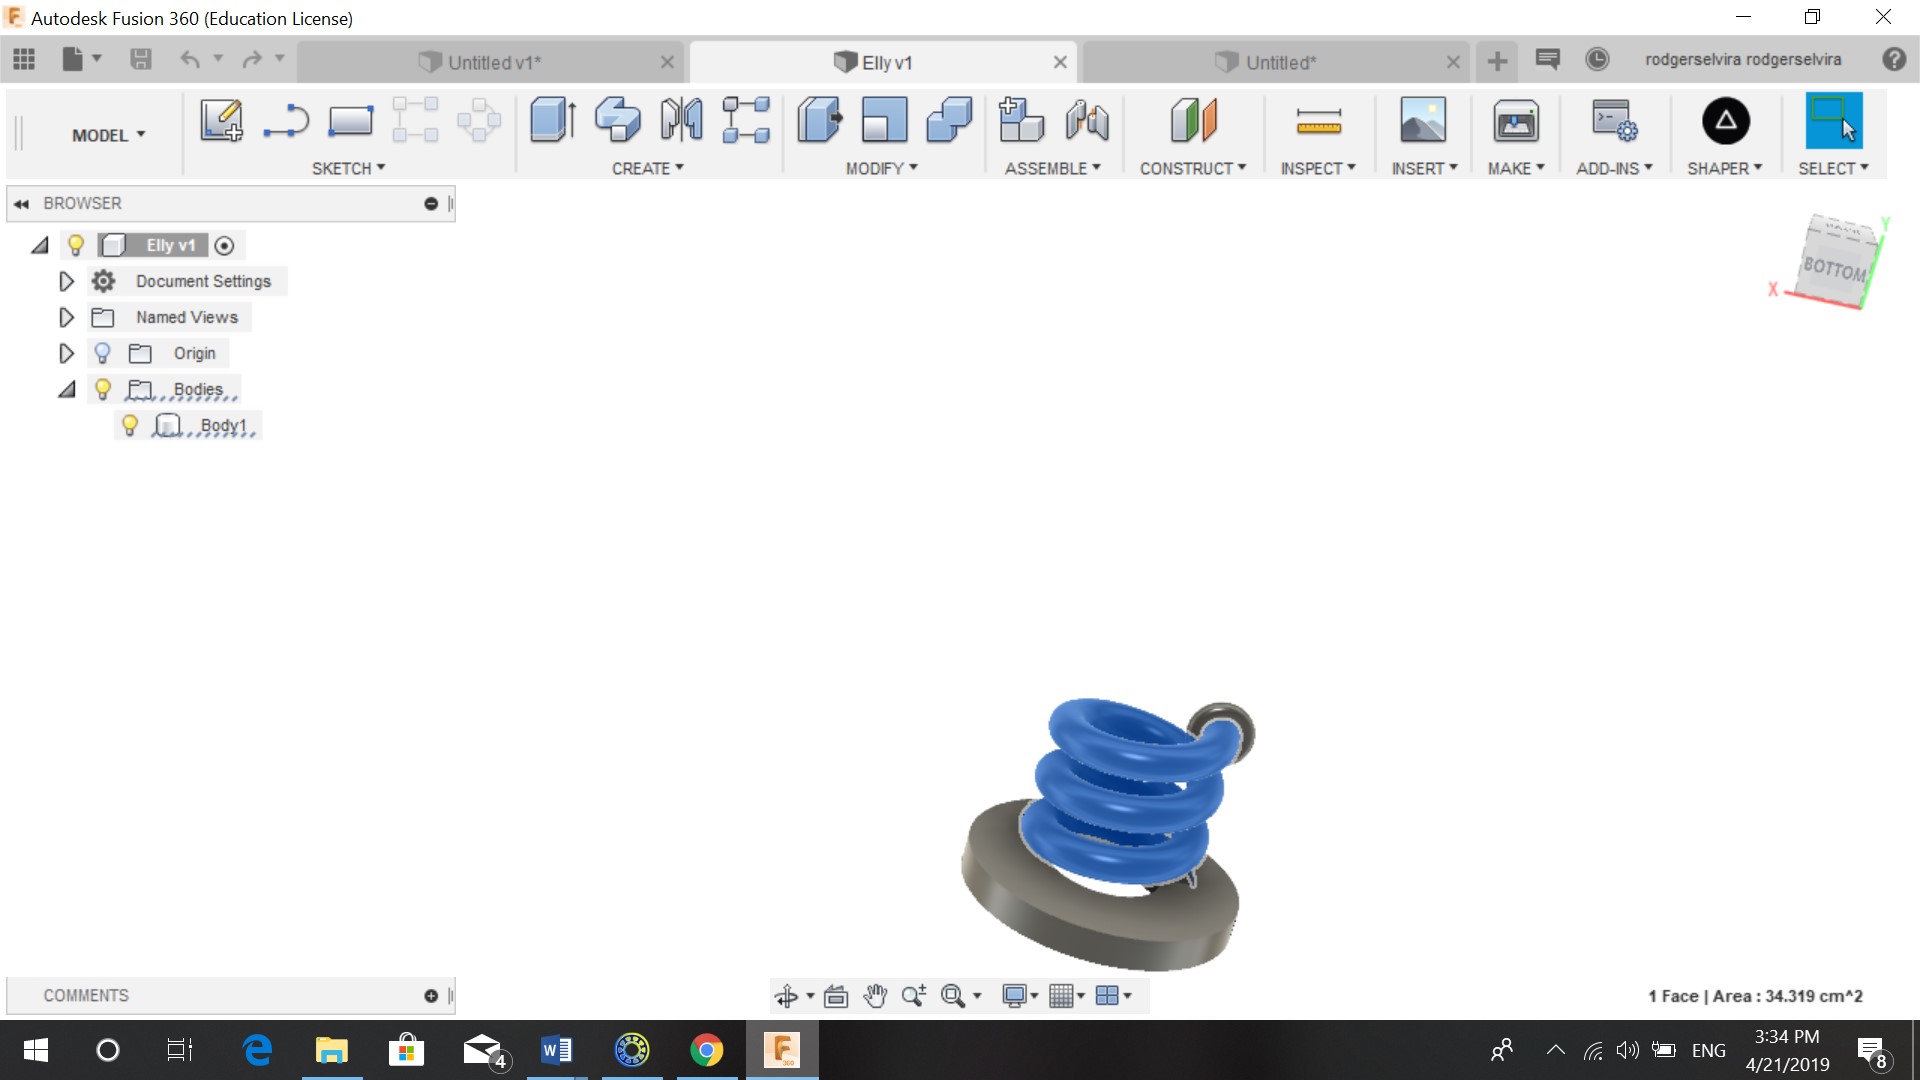Open the Measure inspect tool

pos(1318,121)
